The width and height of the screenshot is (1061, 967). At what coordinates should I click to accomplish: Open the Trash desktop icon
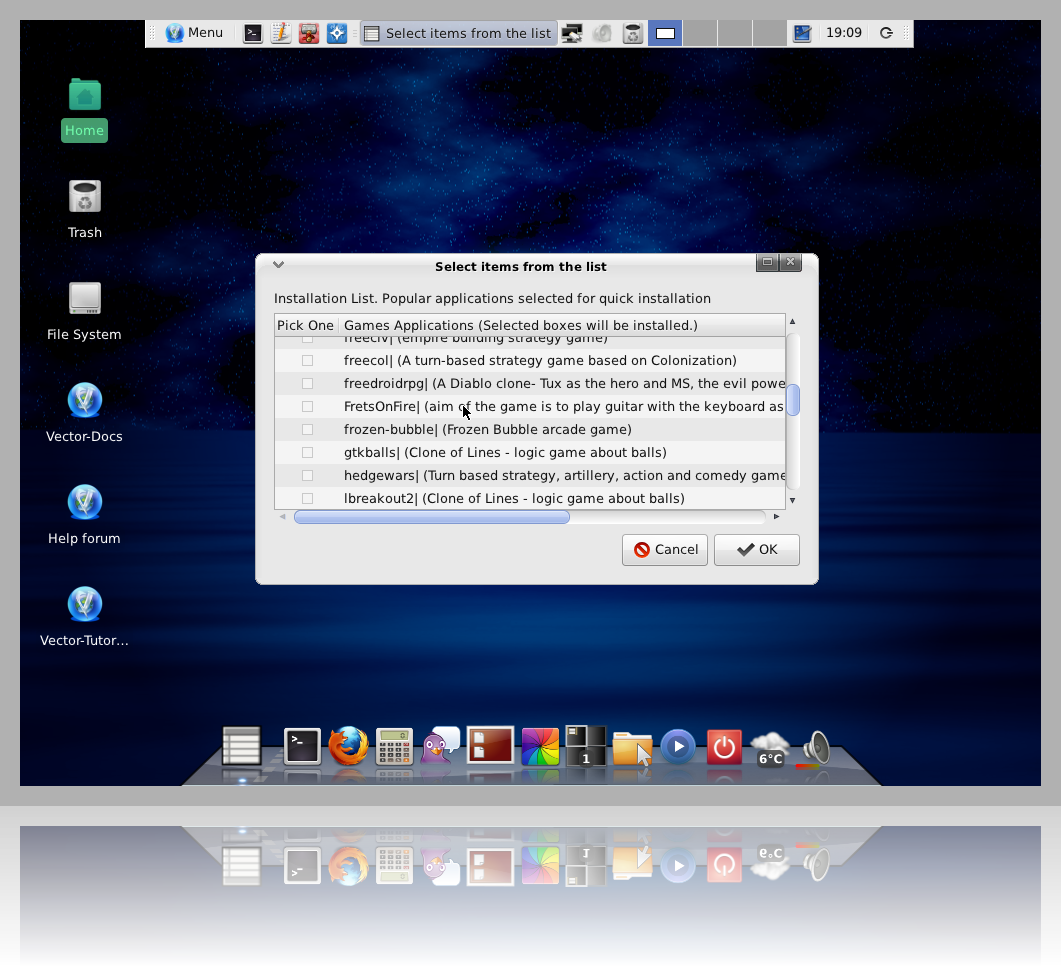85,197
